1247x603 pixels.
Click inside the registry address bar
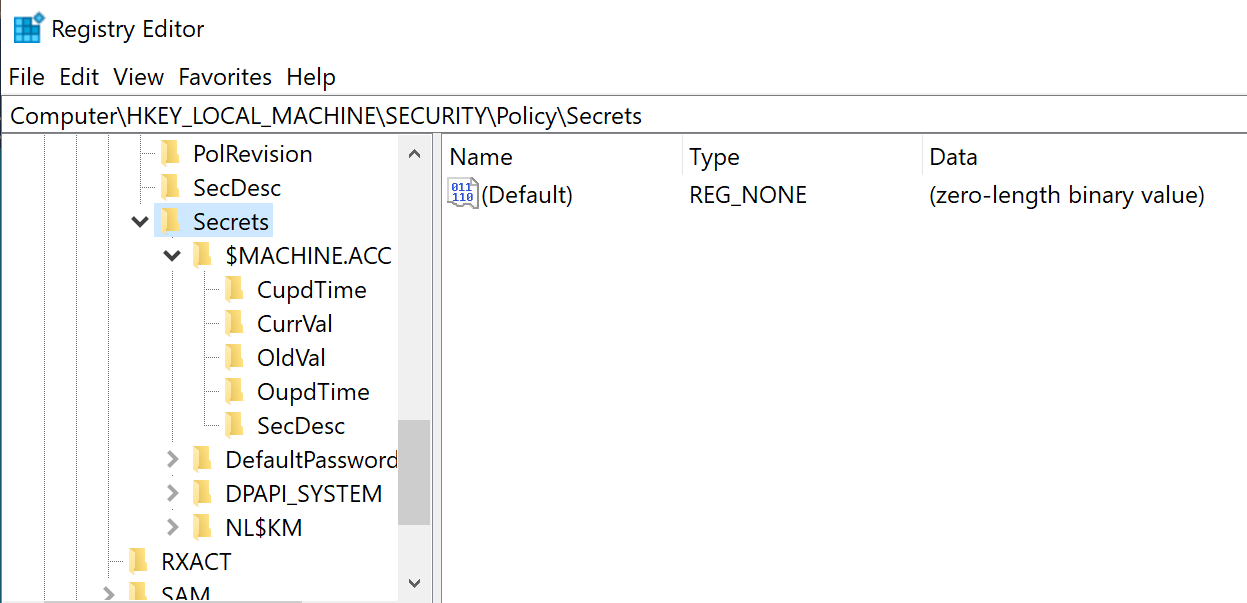click(x=400, y=115)
